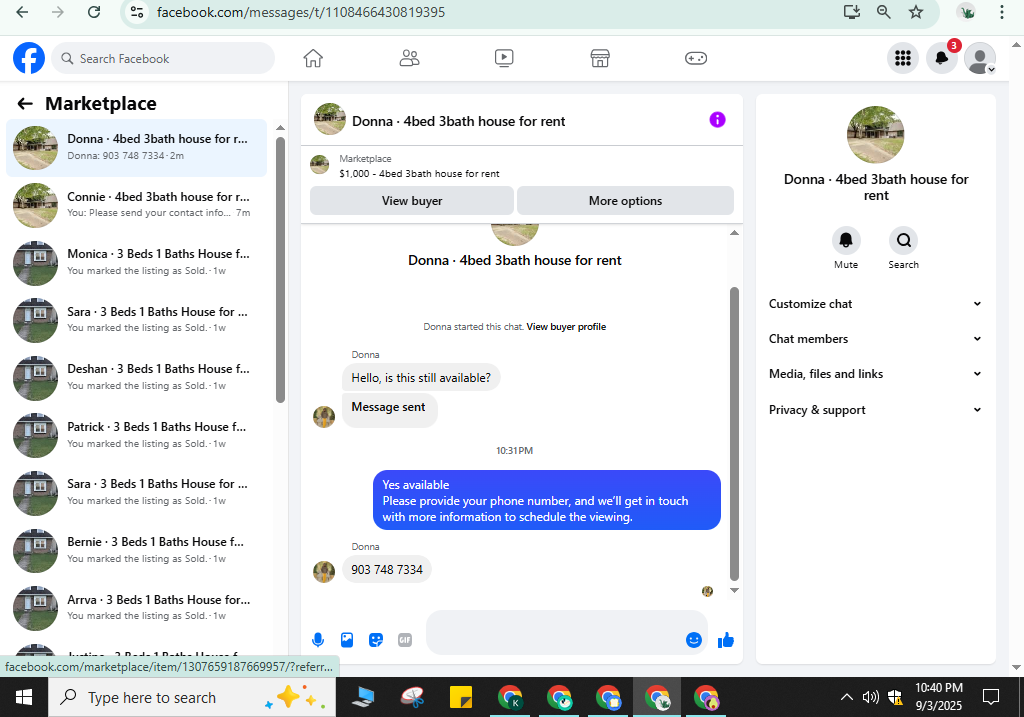Open the Video tab icon
Image resolution: width=1024 pixels, height=717 pixels.
click(504, 58)
